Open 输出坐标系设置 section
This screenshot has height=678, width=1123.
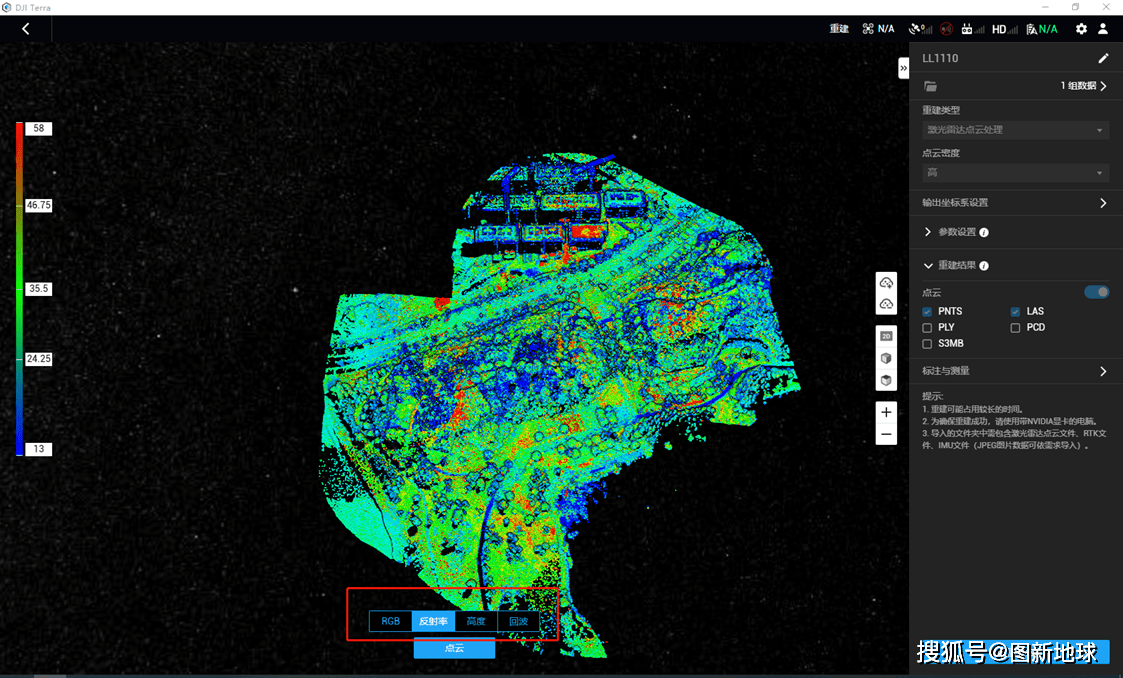1016,203
